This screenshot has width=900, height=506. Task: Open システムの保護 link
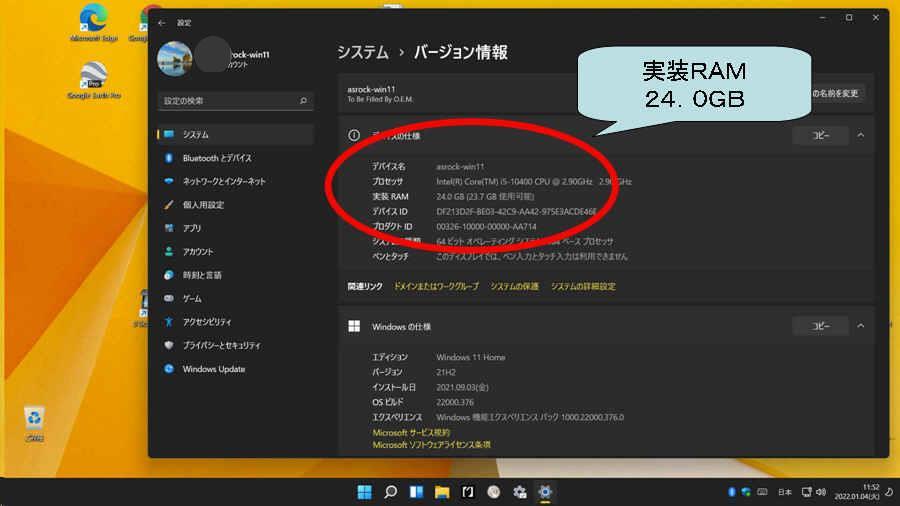[514, 286]
